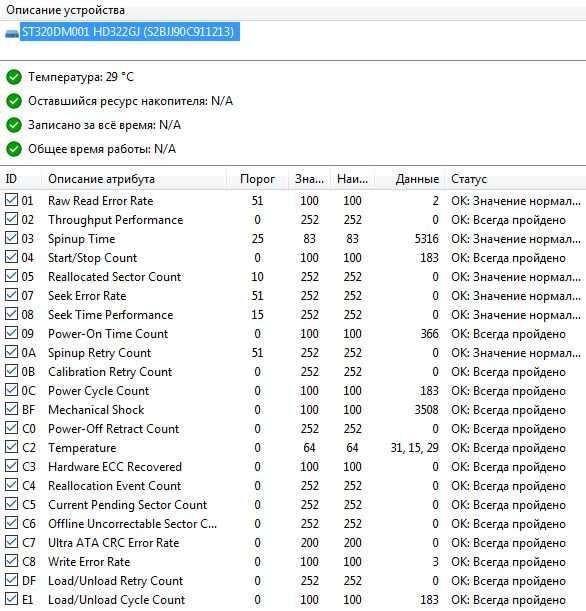Image resolution: width=586 pixels, height=611 pixels.
Task: Disable the C5 Current Pending Sector Count checkbox
Action: point(11,504)
